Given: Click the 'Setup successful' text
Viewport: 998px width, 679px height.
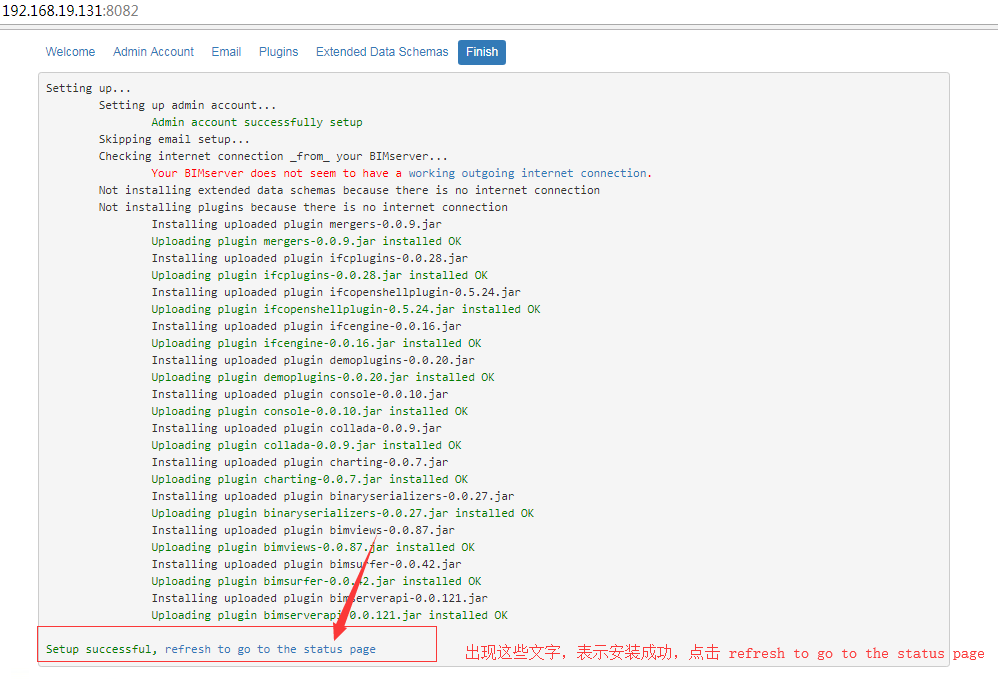Looking at the screenshot, I should click(99, 649).
